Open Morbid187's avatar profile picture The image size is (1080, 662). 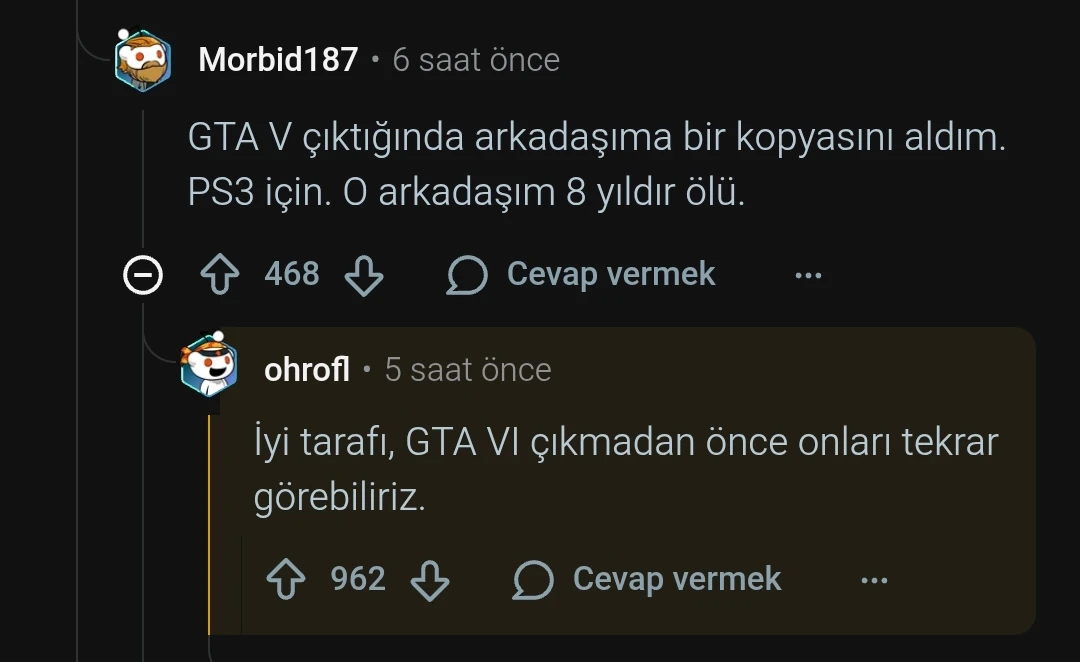(x=143, y=61)
